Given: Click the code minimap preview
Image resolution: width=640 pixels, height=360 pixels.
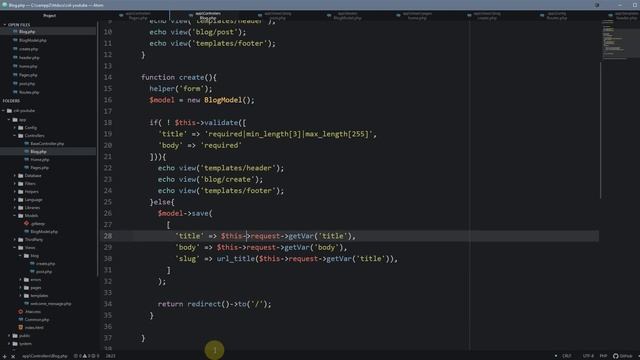Looking at the screenshot, I should [620, 40].
